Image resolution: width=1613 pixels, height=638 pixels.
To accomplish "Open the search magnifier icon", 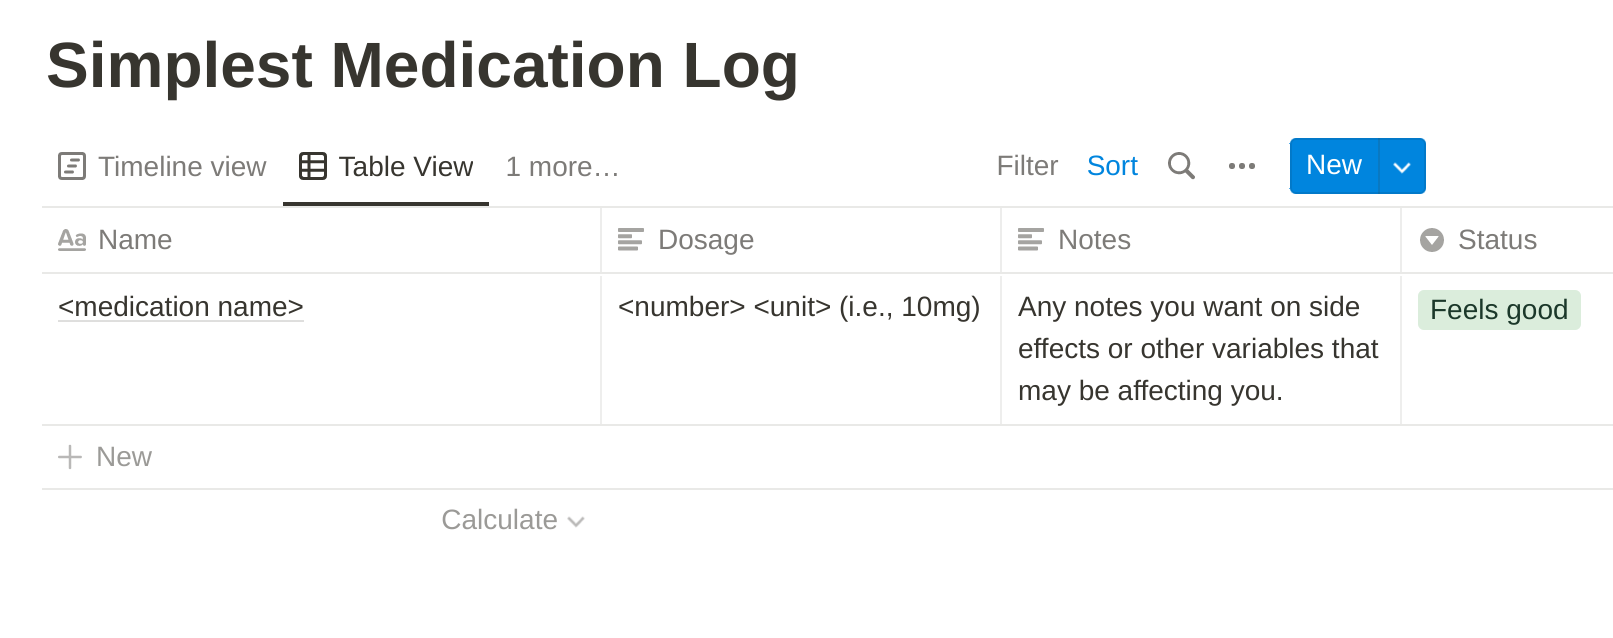I will click(1181, 166).
